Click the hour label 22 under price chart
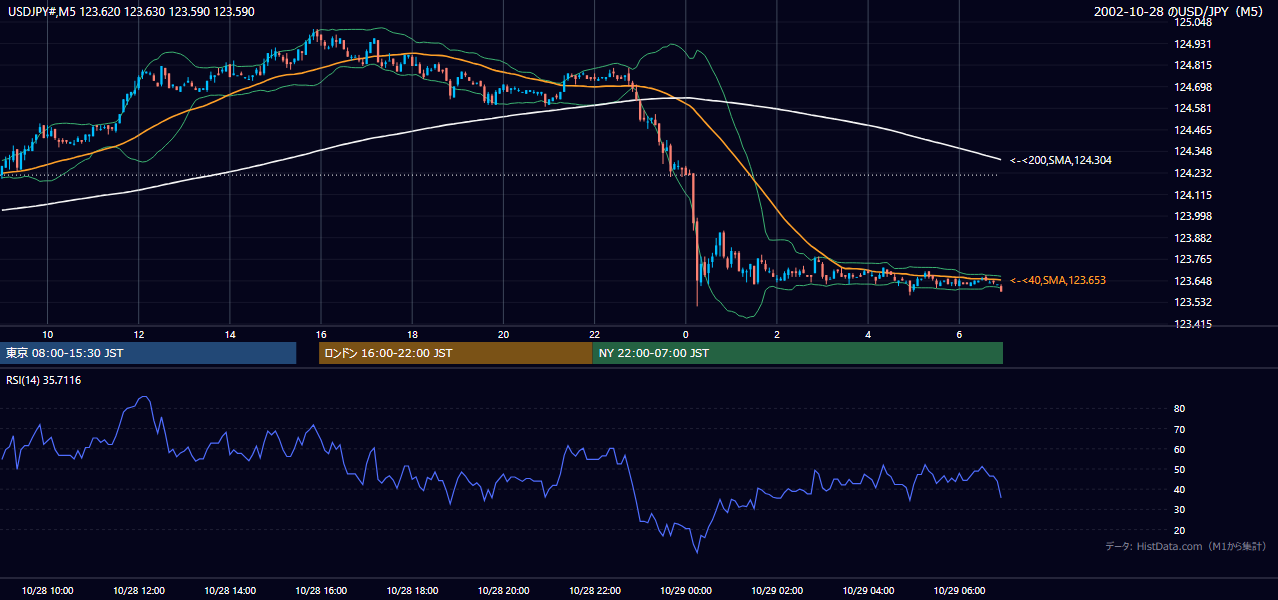 pos(594,333)
